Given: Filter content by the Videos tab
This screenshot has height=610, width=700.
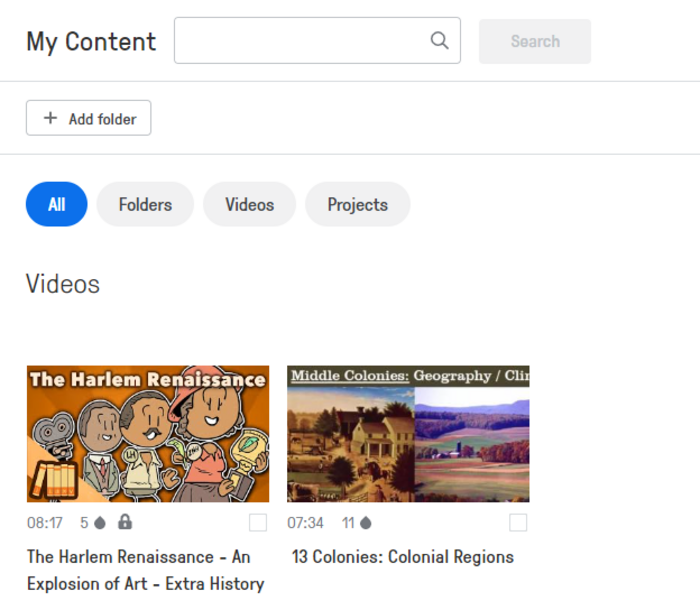Looking at the screenshot, I should tap(249, 204).
